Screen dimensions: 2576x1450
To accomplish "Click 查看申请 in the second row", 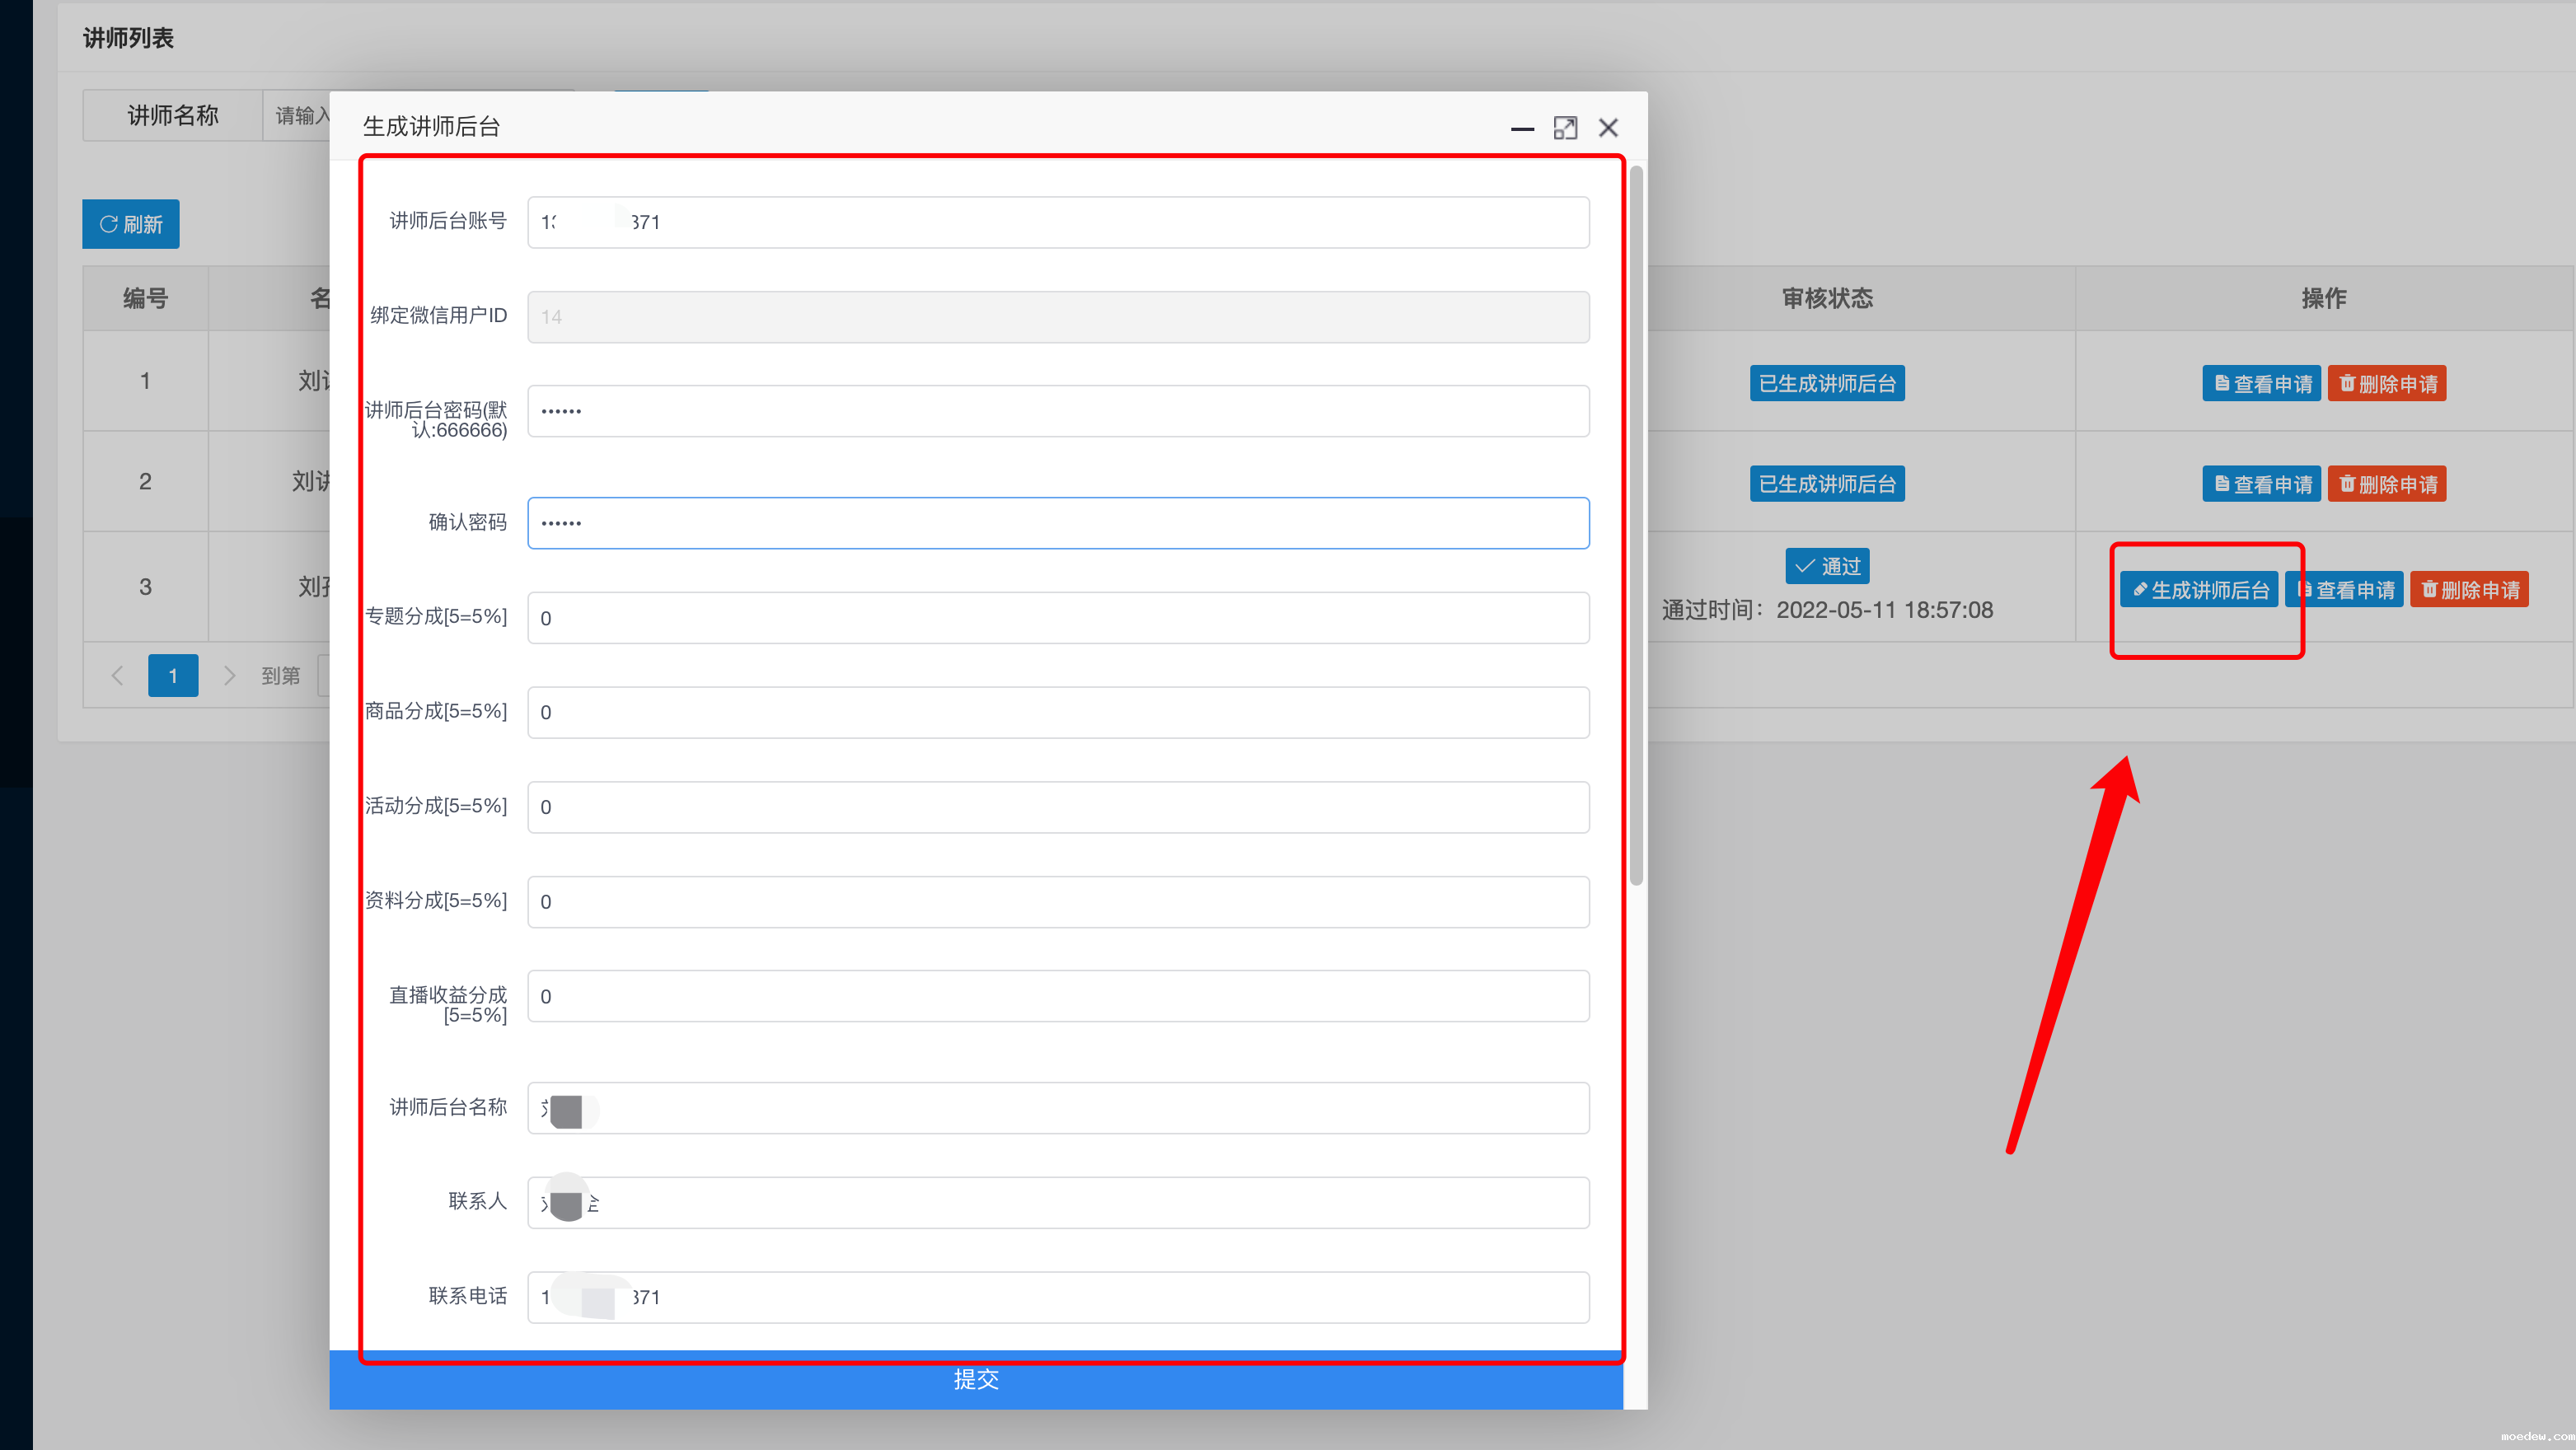I will (2261, 485).
